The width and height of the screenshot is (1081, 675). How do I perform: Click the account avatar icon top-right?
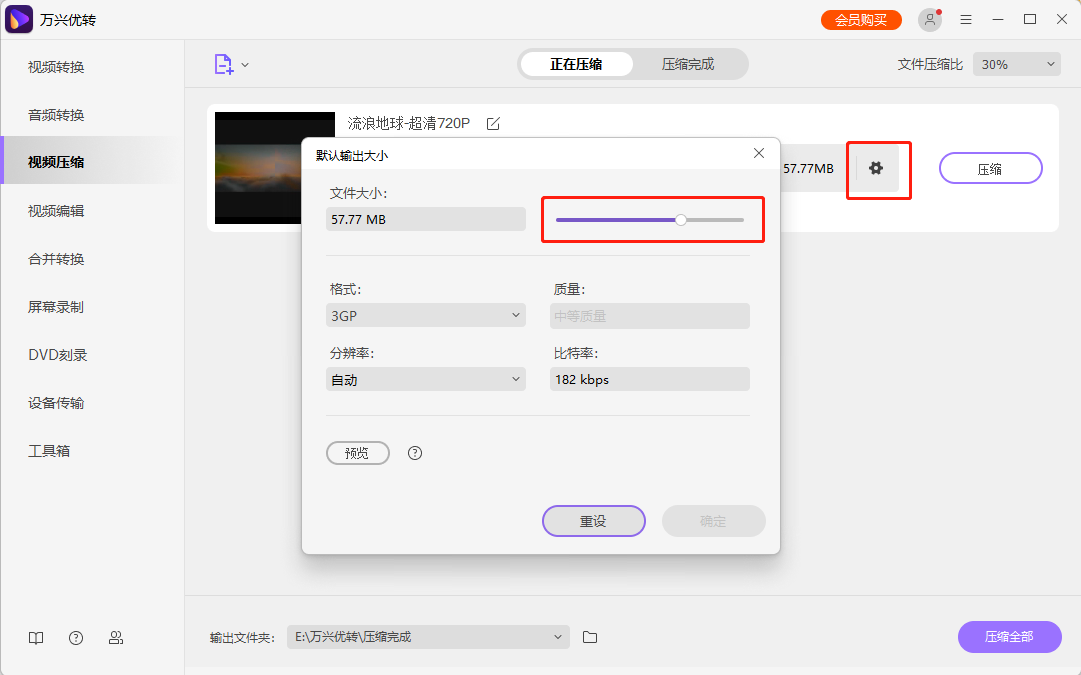point(929,19)
